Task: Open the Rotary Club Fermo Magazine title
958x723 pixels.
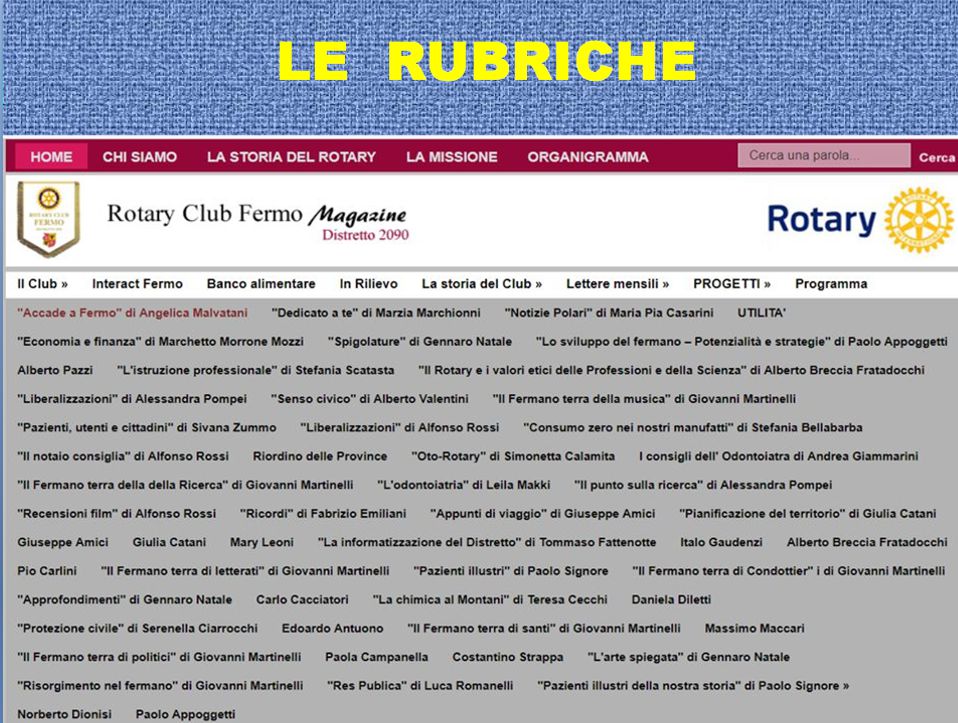Action: click(x=257, y=221)
